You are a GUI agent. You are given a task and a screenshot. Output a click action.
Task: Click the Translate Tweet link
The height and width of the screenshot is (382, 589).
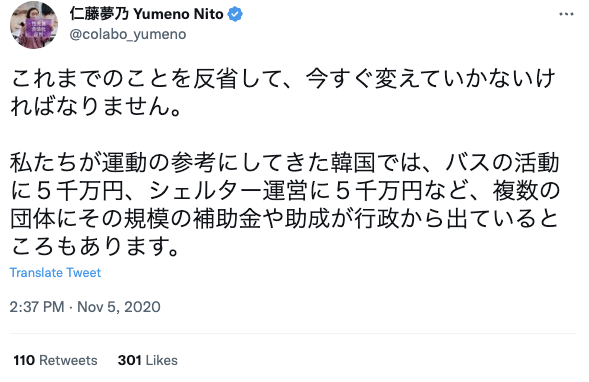(55, 272)
